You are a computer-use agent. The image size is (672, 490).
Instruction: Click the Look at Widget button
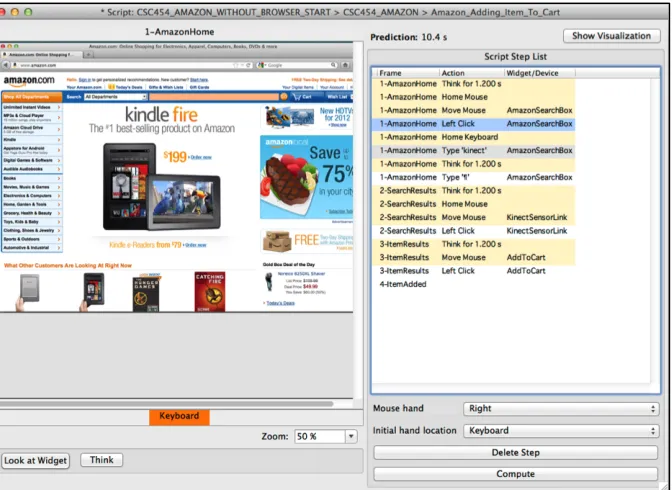click(x=36, y=460)
